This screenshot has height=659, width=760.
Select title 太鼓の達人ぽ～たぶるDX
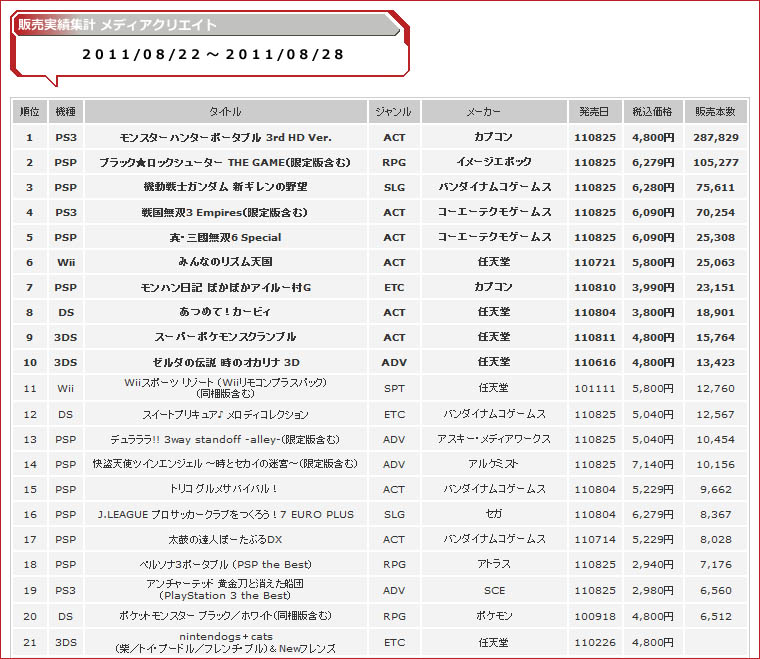click(x=225, y=539)
